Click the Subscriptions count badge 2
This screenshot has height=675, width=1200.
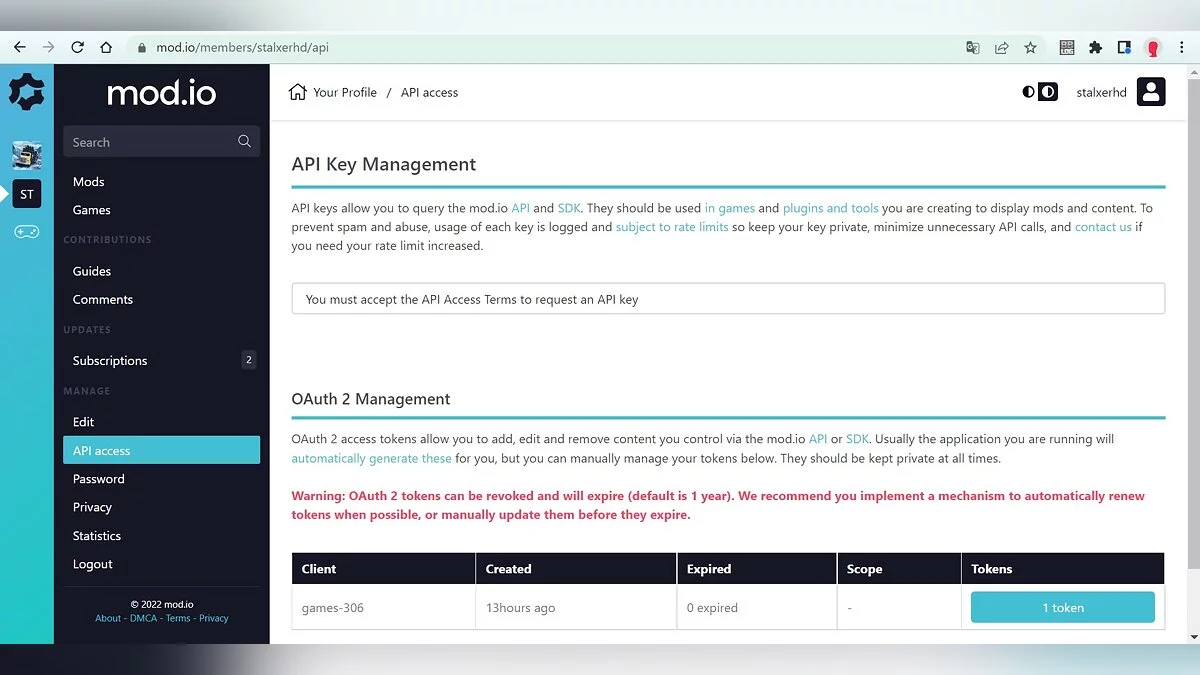[248, 360]
